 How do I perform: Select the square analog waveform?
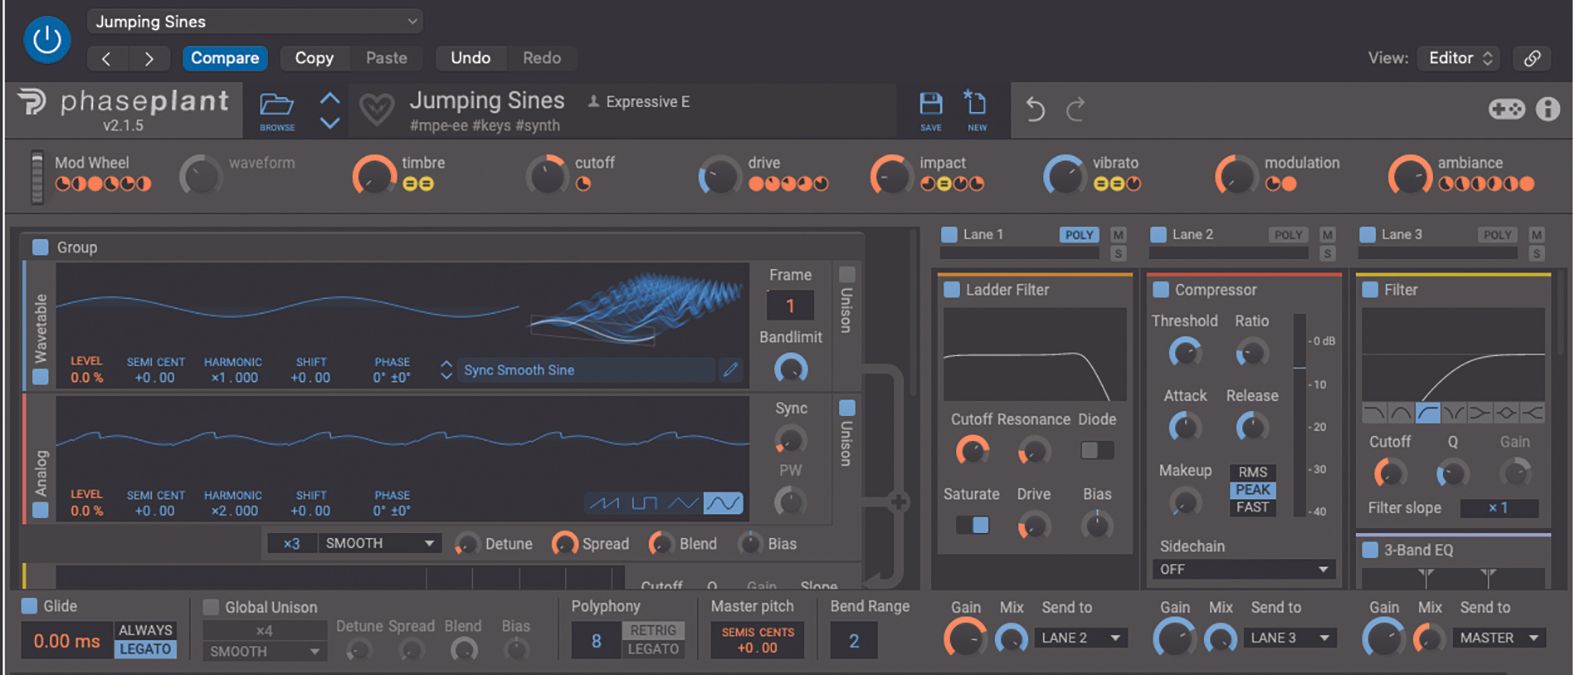coord(645,503)
